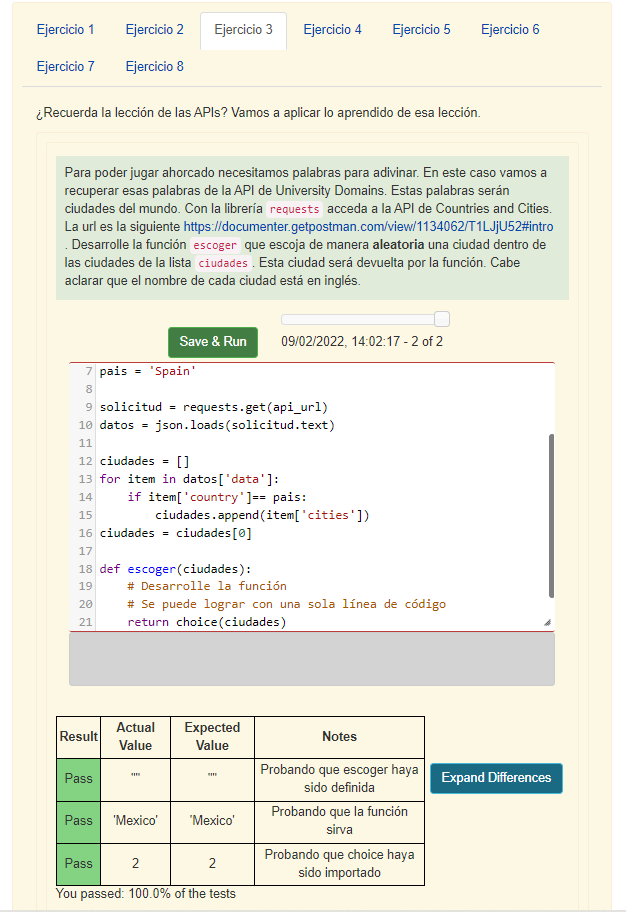This screenshot has height=912, width=626.
Task: Switch to the Ejercicio 1 tab
Action: pyautogui.click(x=65, y=30)
